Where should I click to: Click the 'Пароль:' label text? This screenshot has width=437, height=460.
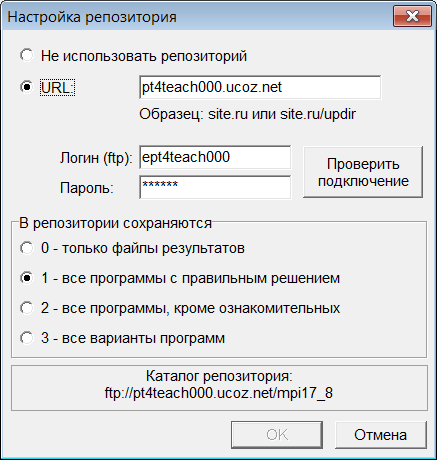(x=87, y=188)
